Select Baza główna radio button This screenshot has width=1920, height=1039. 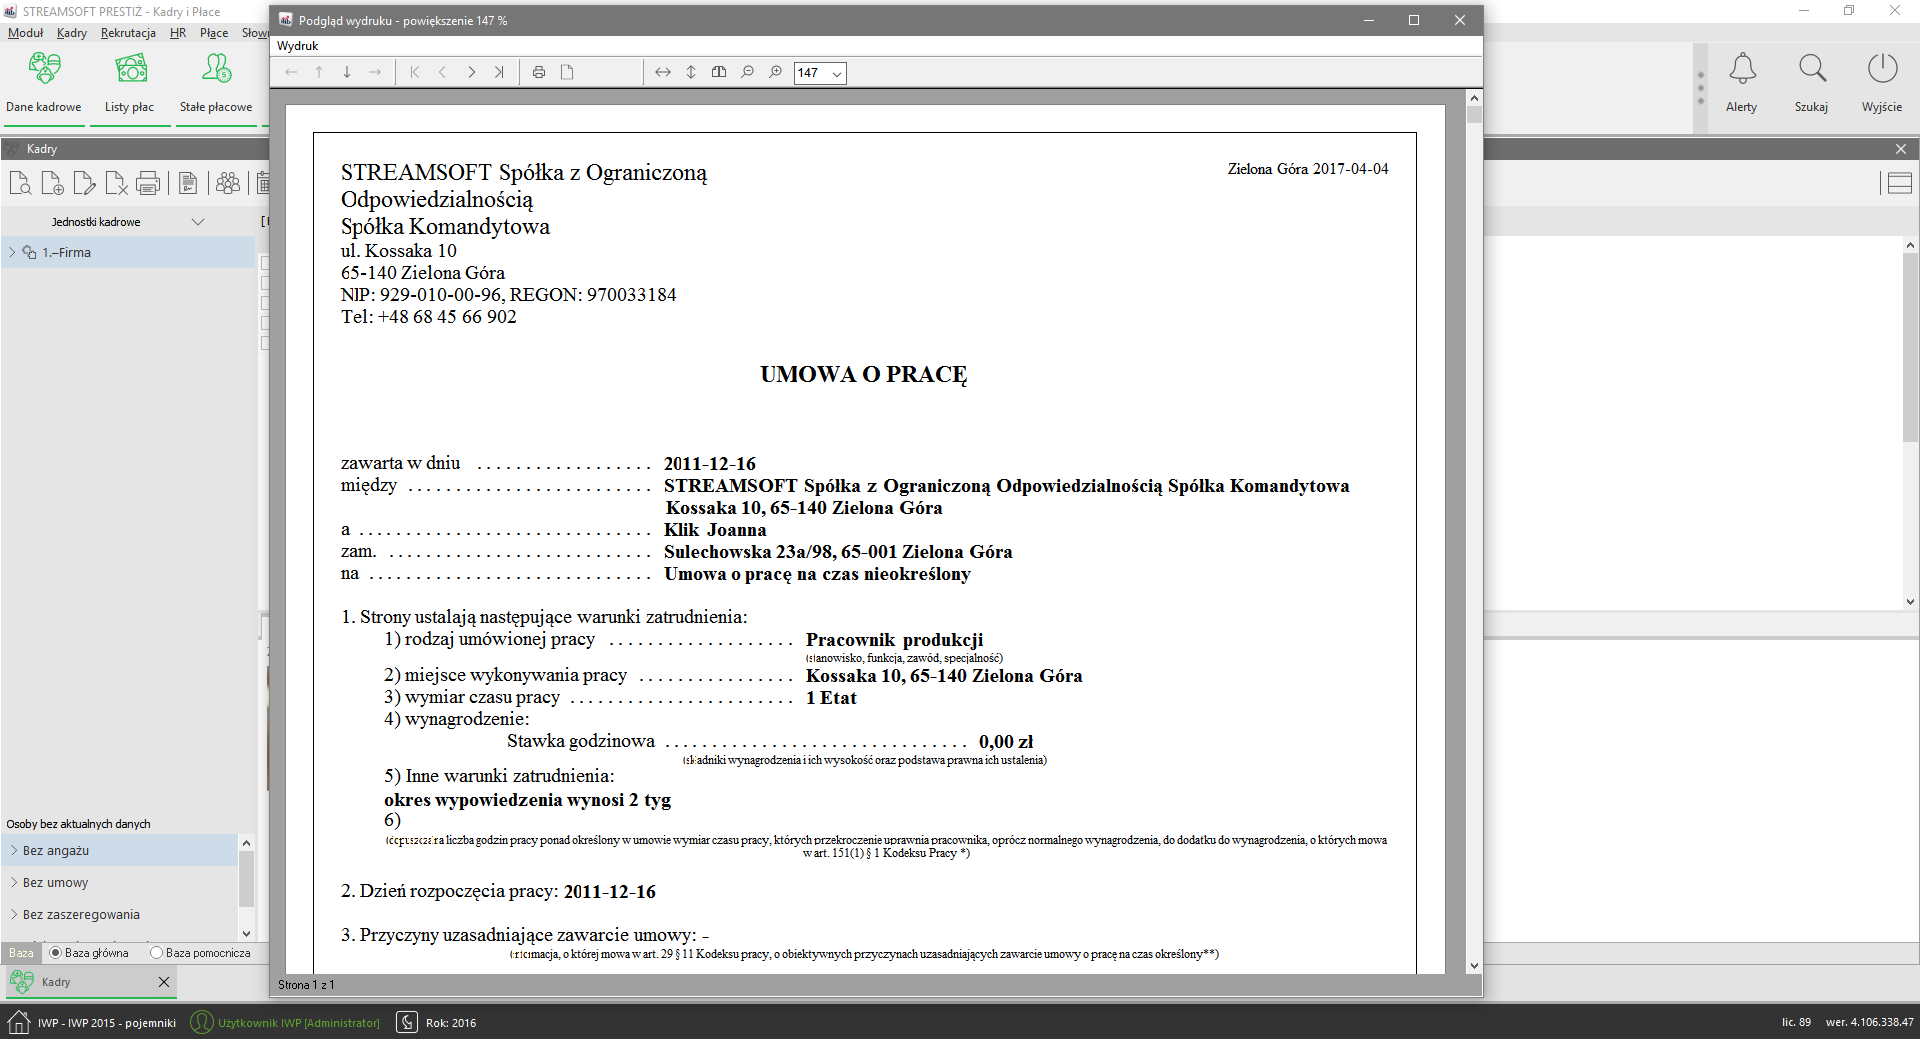point(56,953)
